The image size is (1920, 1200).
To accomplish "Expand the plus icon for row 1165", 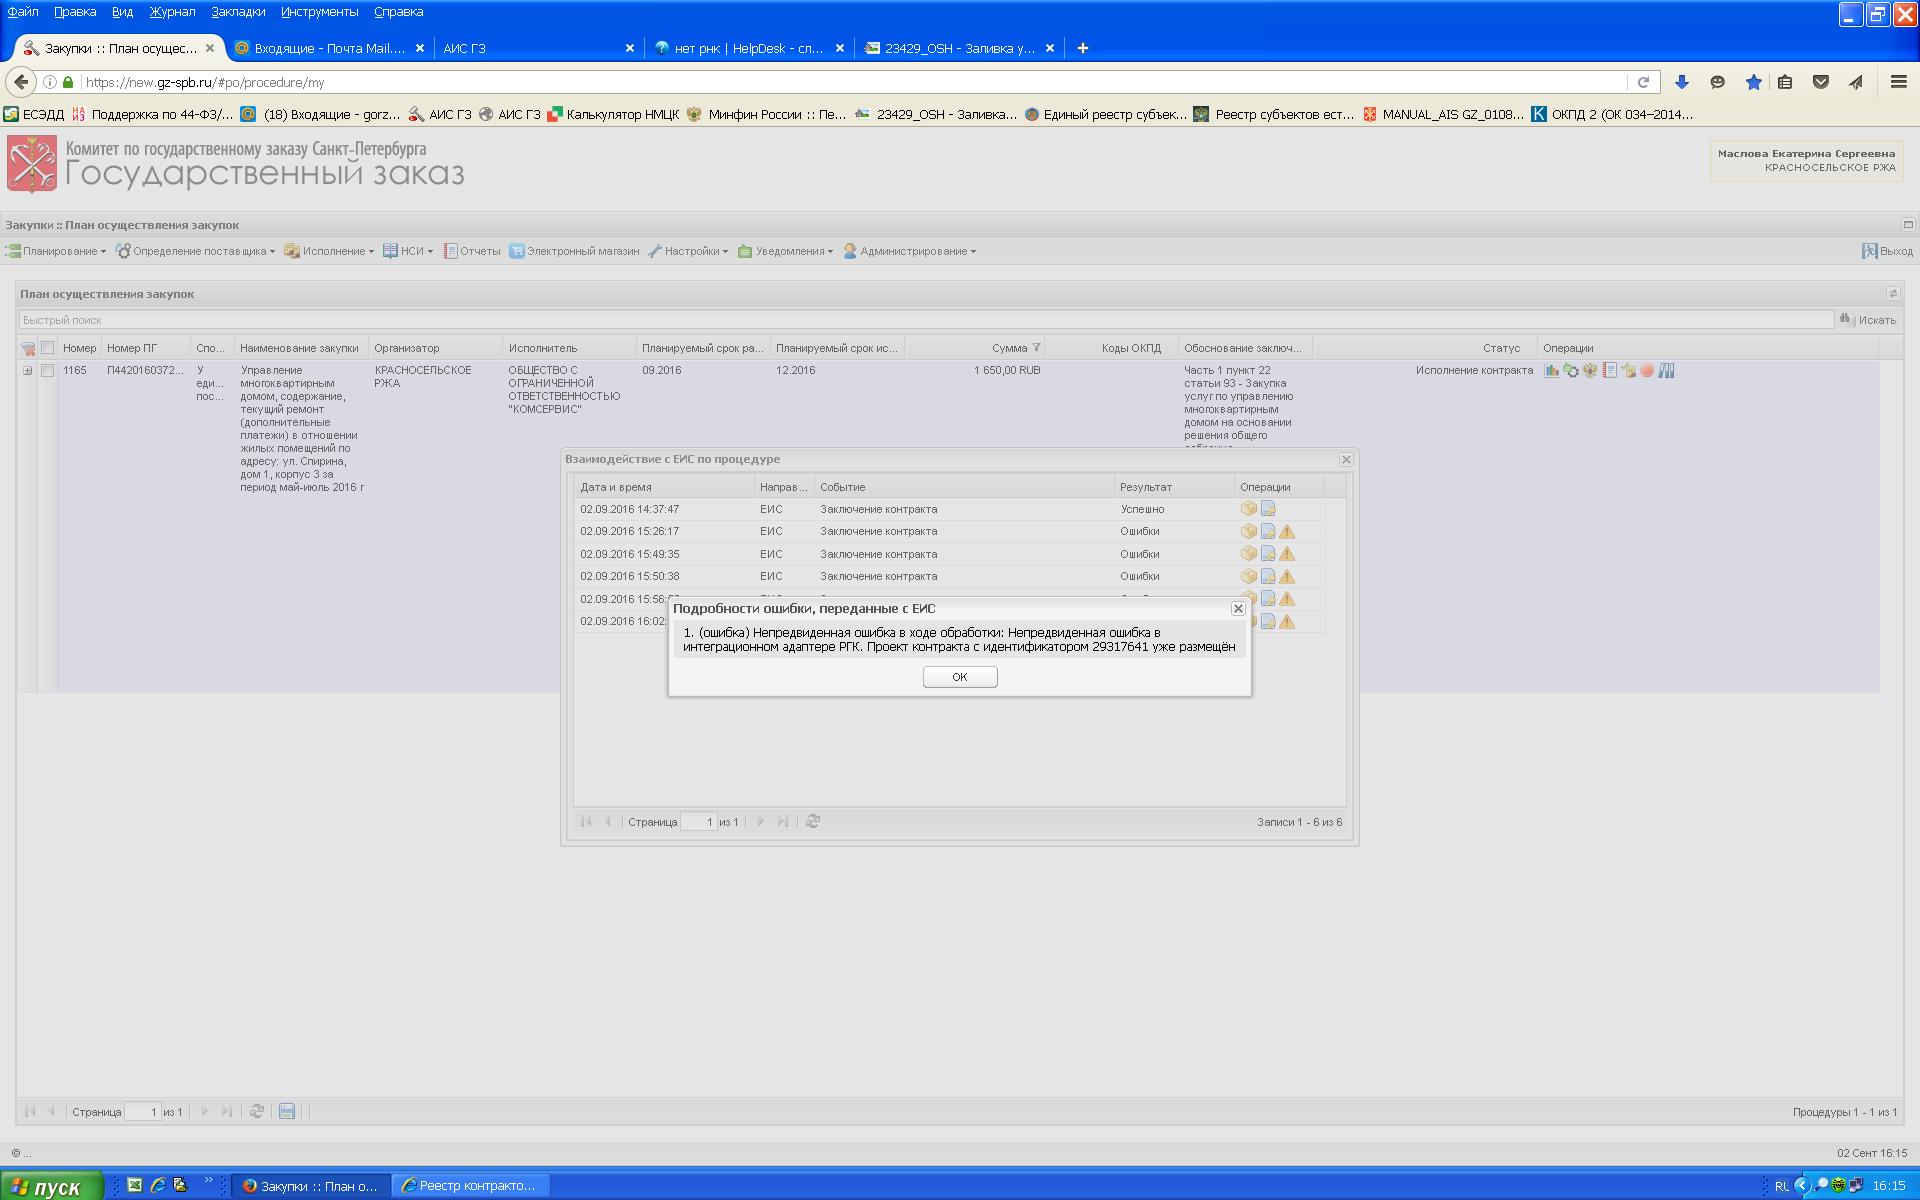I will coord(28,371).
